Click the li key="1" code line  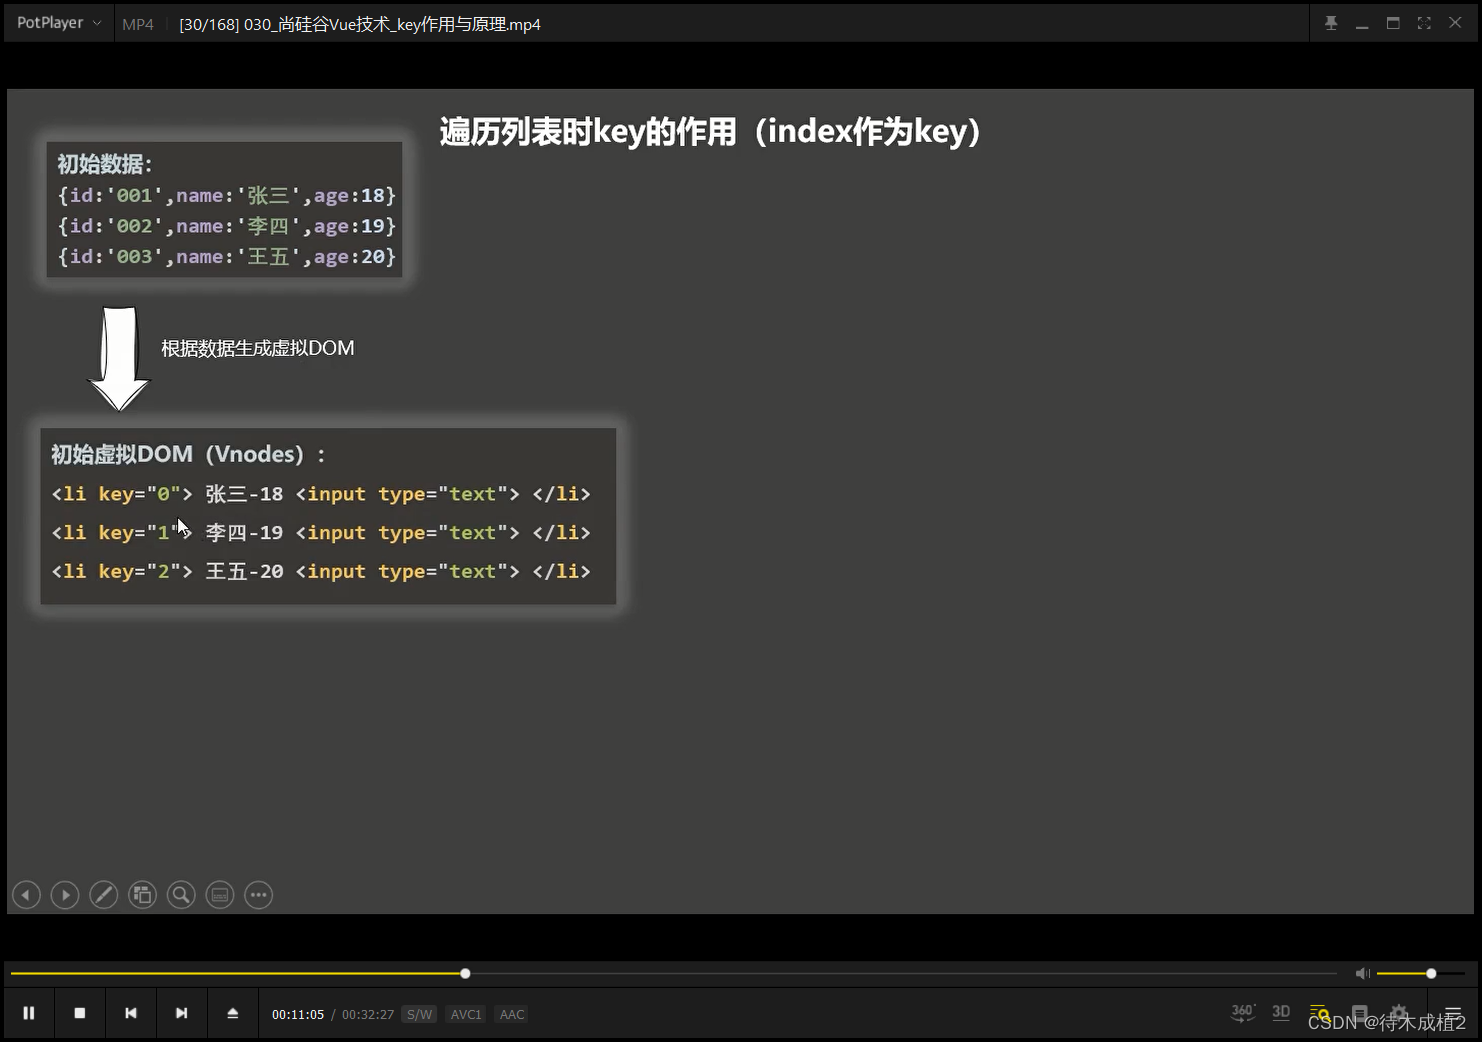(x=321, y=533)
